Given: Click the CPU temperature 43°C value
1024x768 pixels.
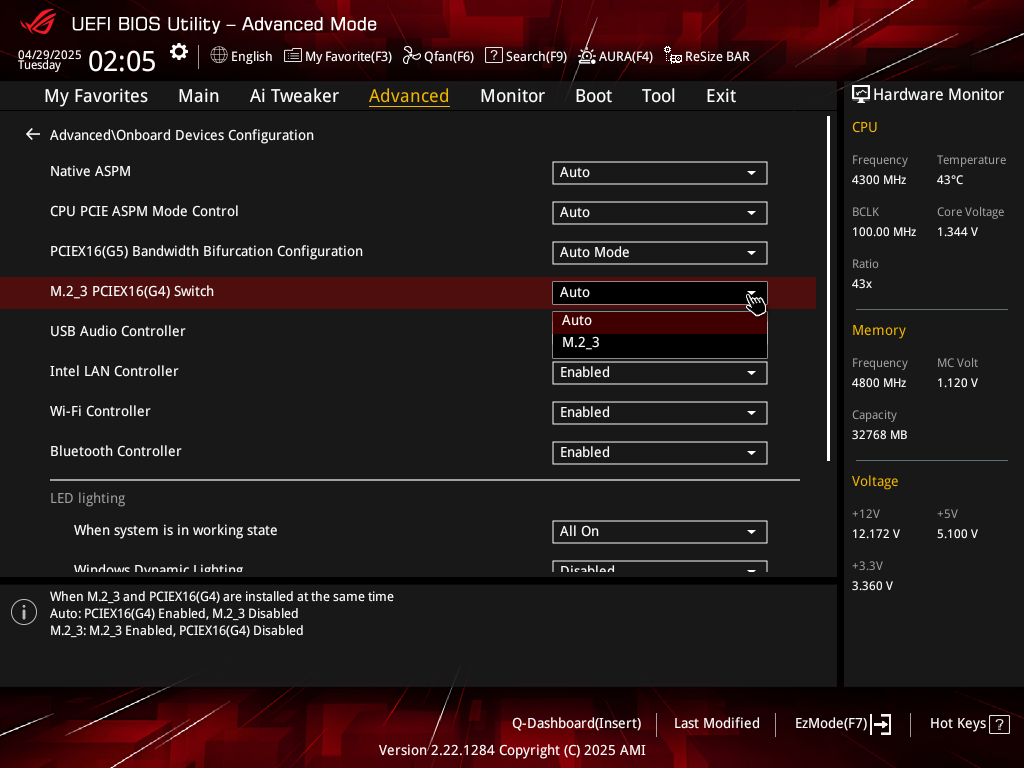Looking at the screenshot, I should 950,180.
